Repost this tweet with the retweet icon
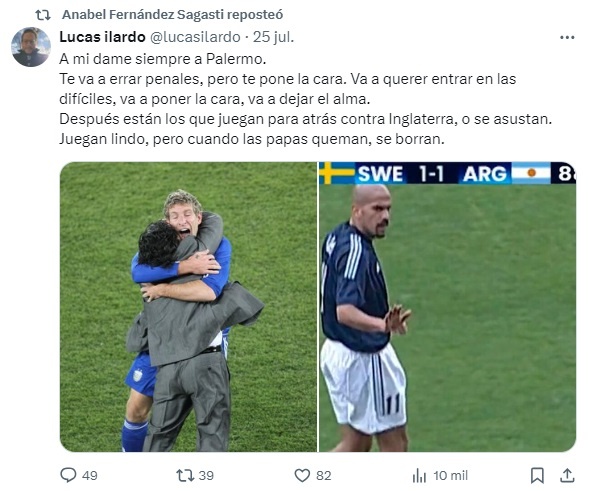The image size is (589, 491). (x=185, y=475)
